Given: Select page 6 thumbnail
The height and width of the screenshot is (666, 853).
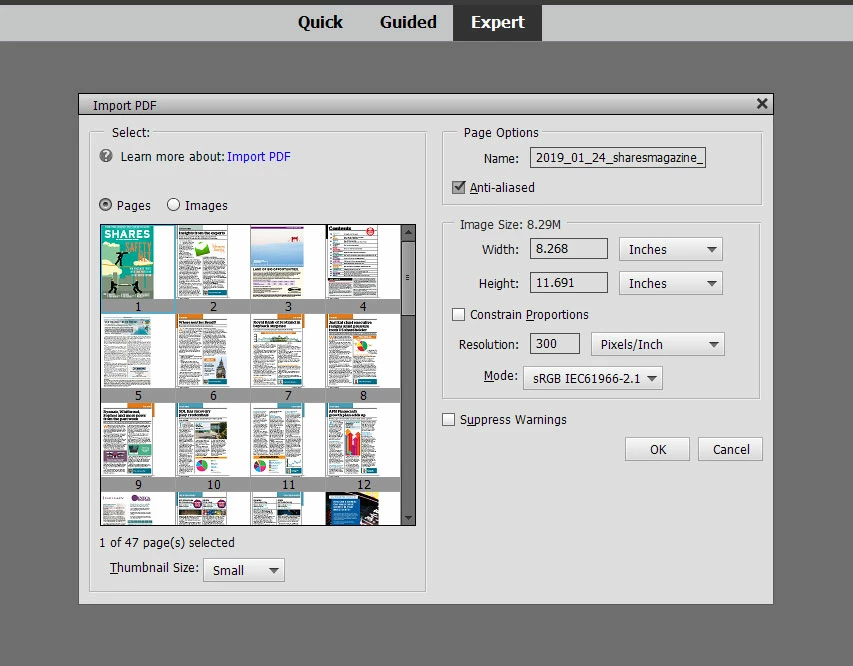Looking at the screenshot, I should pyautogui.click(x=213, y=358).
